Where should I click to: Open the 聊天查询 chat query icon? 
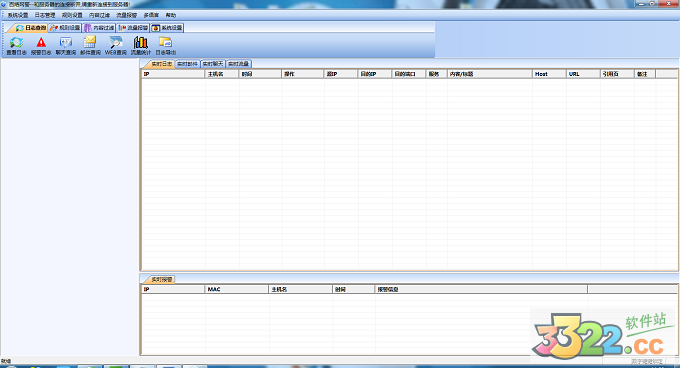66,46
